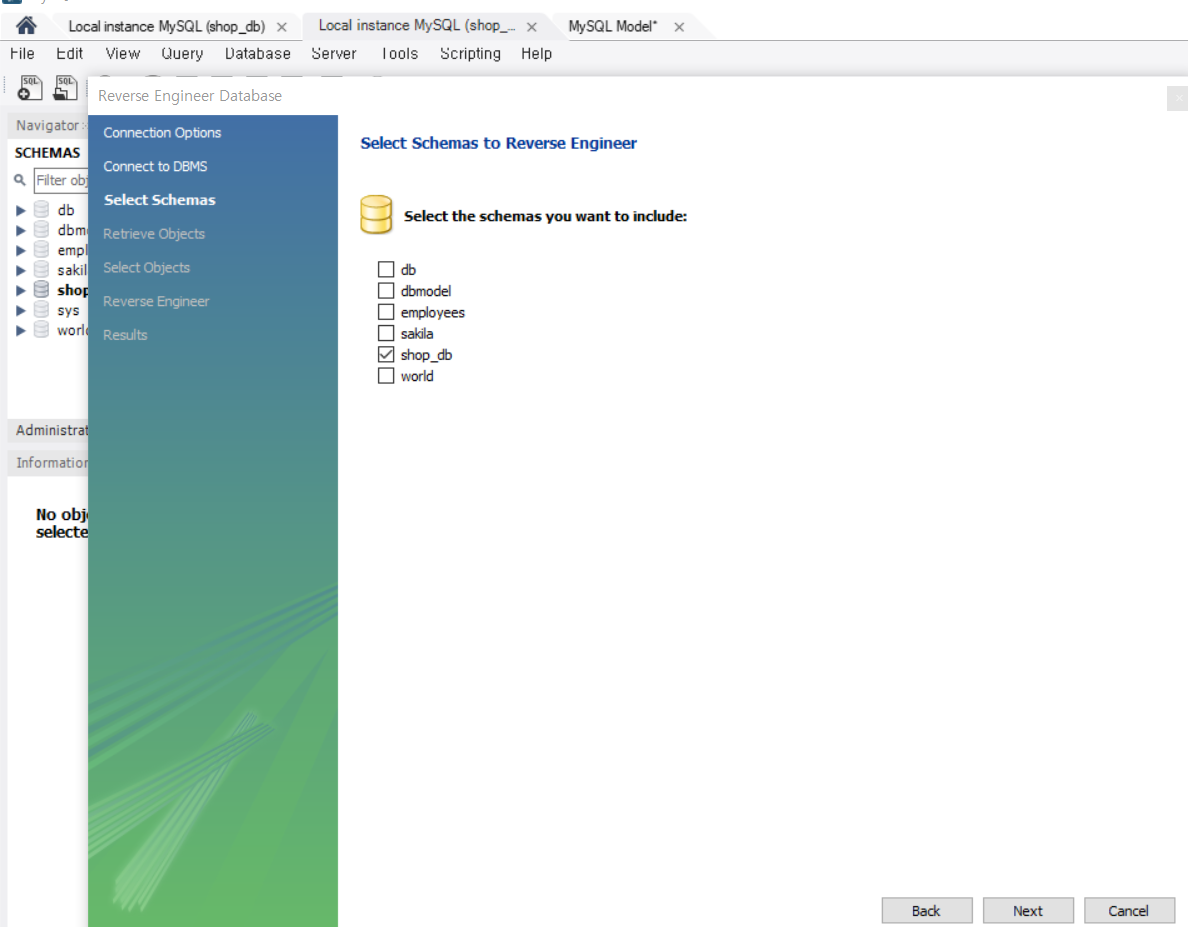Screen dimensions: 1188x927
Task: Open SQL script file icon
Action: click(x=65, y=88)
